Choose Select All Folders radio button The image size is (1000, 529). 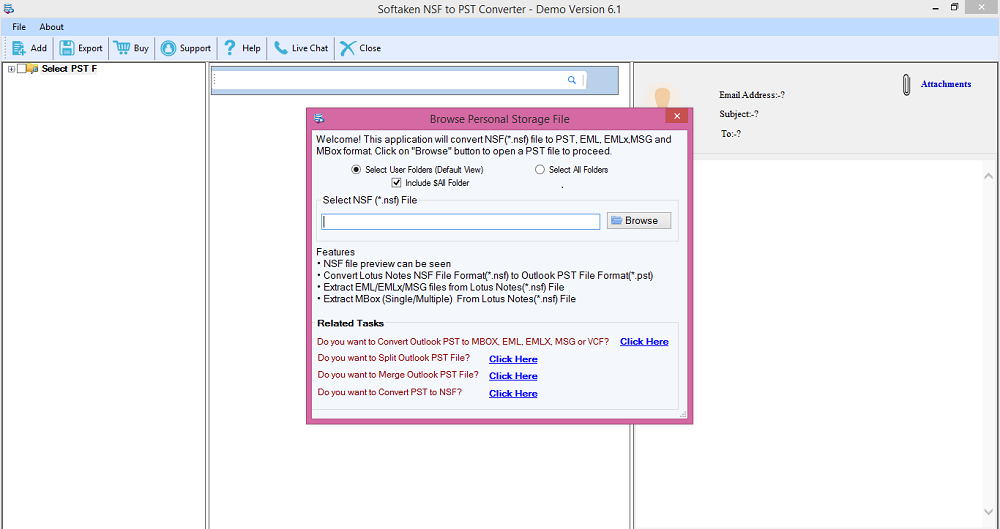point(540,170)
